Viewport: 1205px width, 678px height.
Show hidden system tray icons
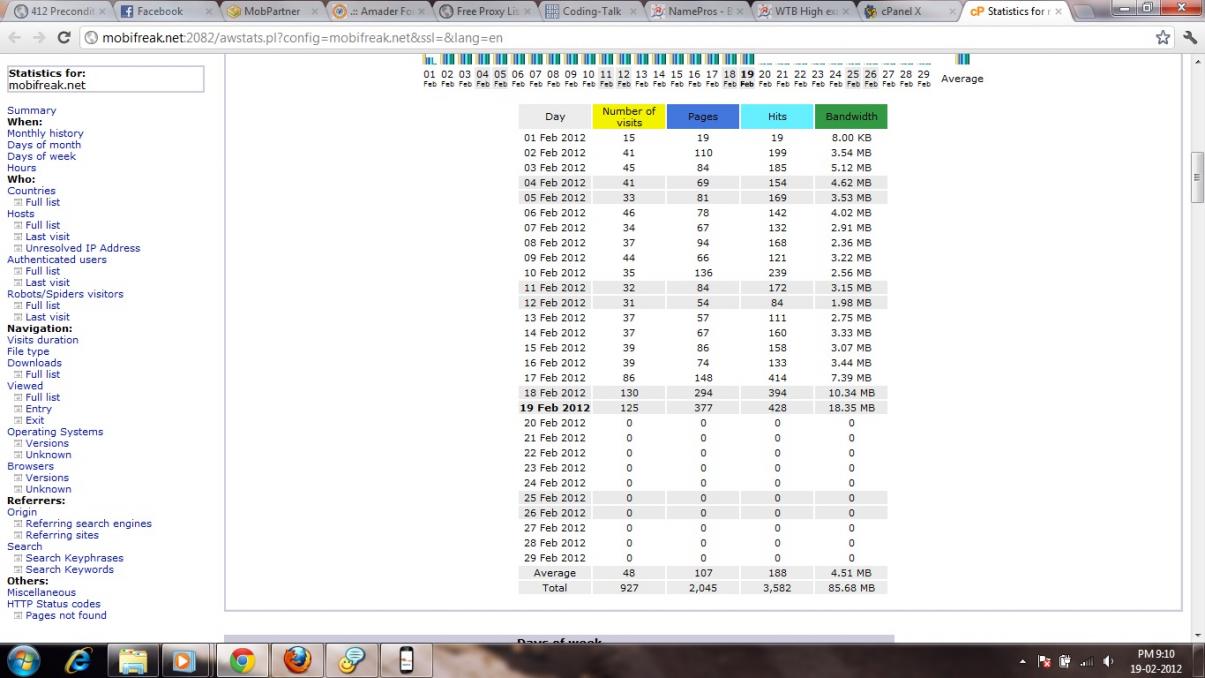pos(1024,661)
